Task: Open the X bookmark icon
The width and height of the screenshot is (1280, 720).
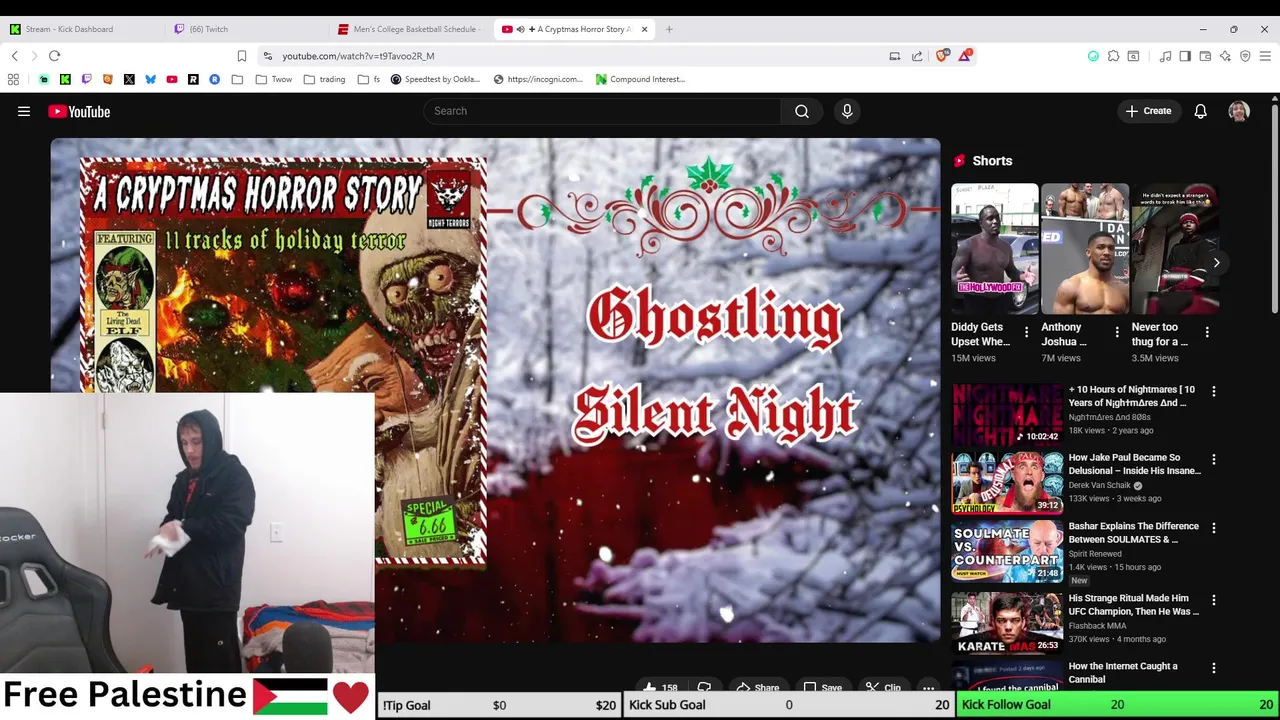Action: (129, 79)
